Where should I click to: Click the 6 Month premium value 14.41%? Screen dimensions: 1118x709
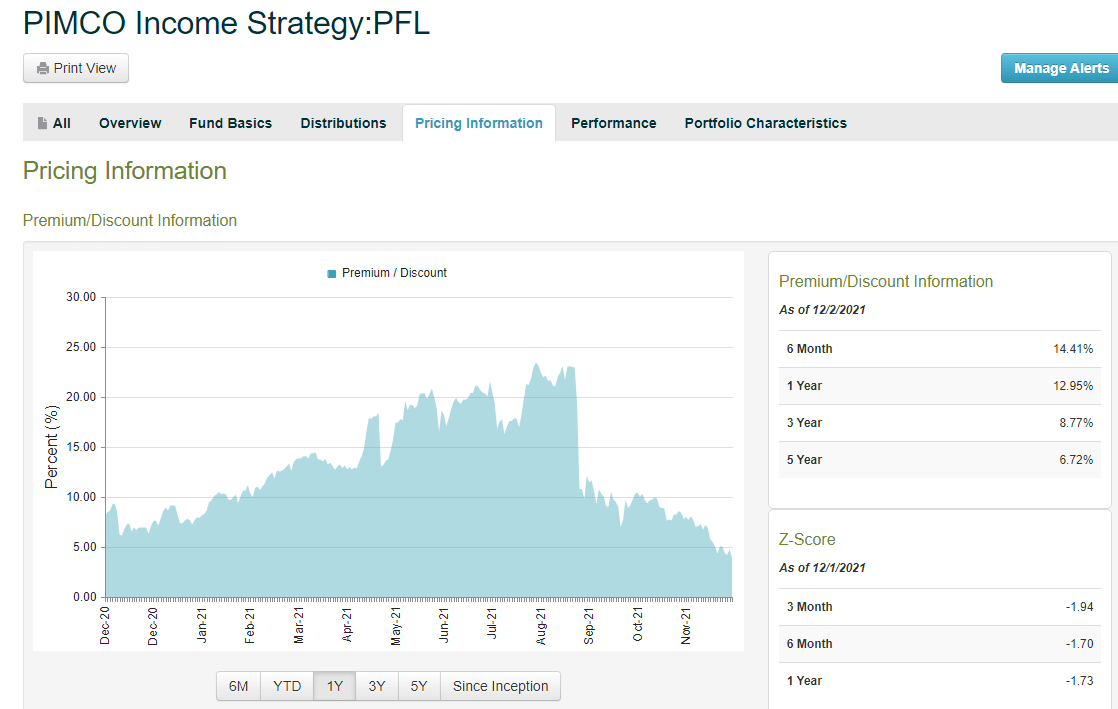pyautogui.click(x=1072, y=349)
